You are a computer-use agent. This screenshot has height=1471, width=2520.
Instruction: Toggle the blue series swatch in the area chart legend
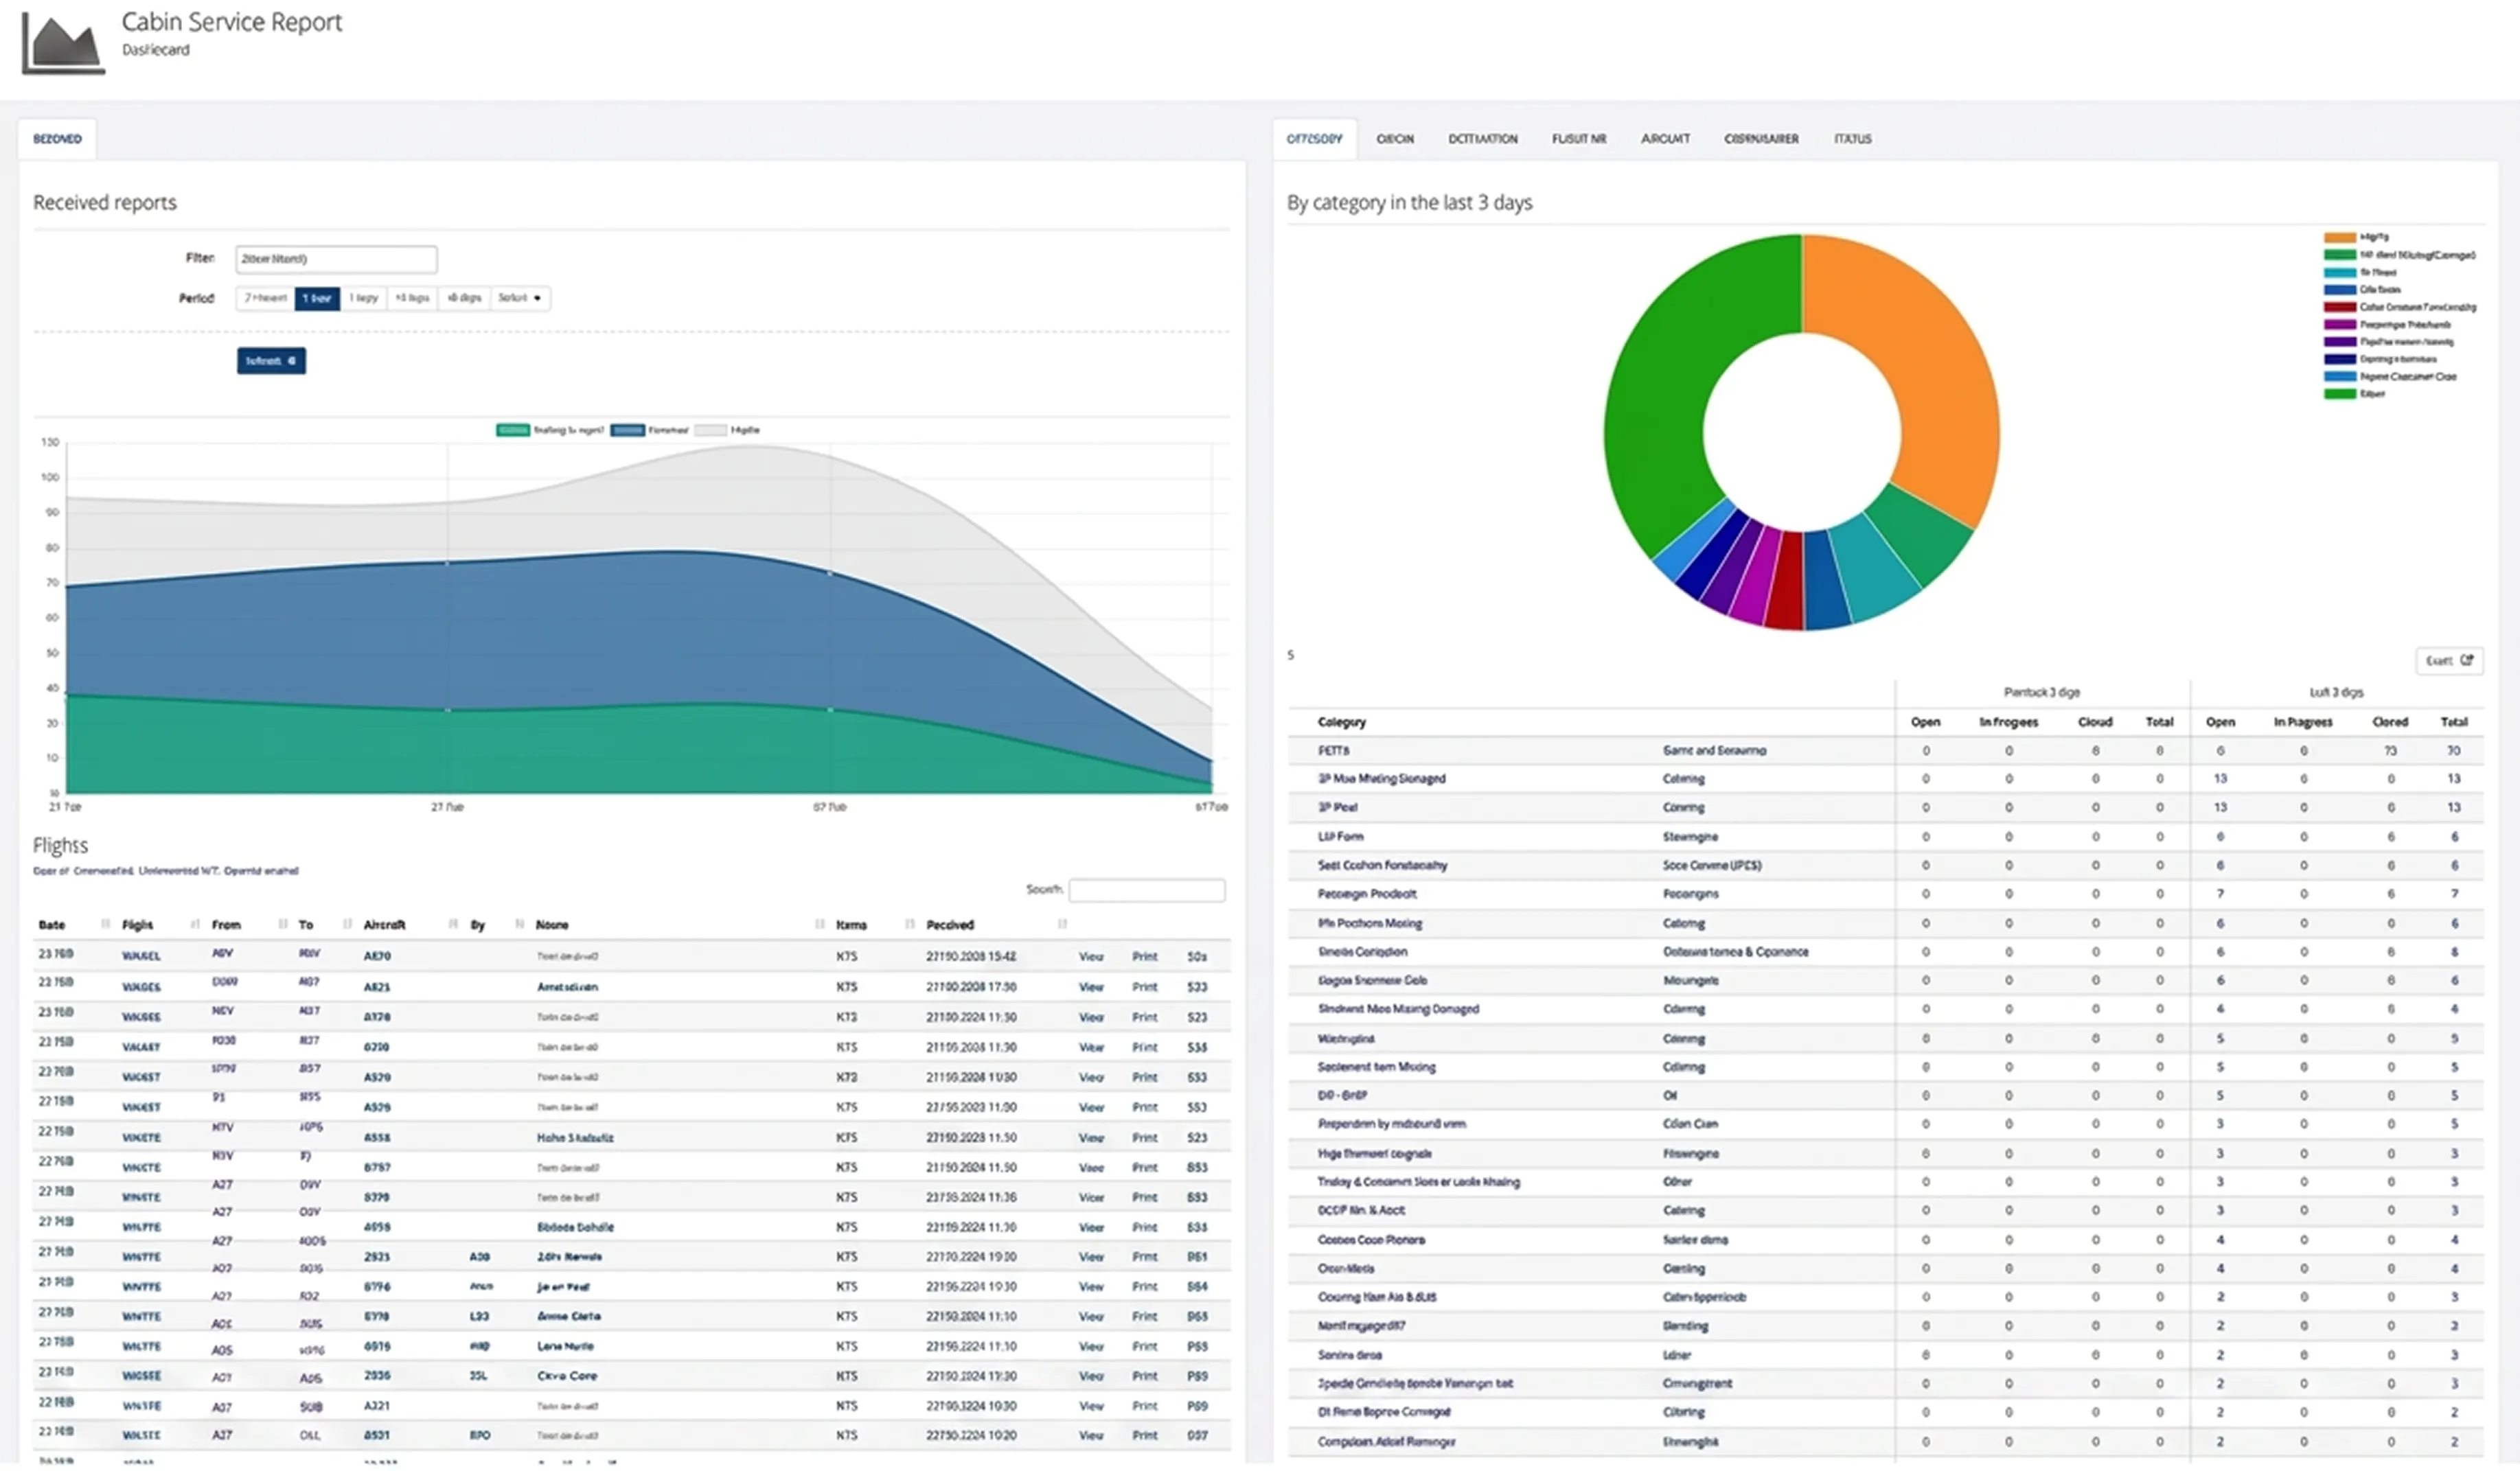pos(627,430)
